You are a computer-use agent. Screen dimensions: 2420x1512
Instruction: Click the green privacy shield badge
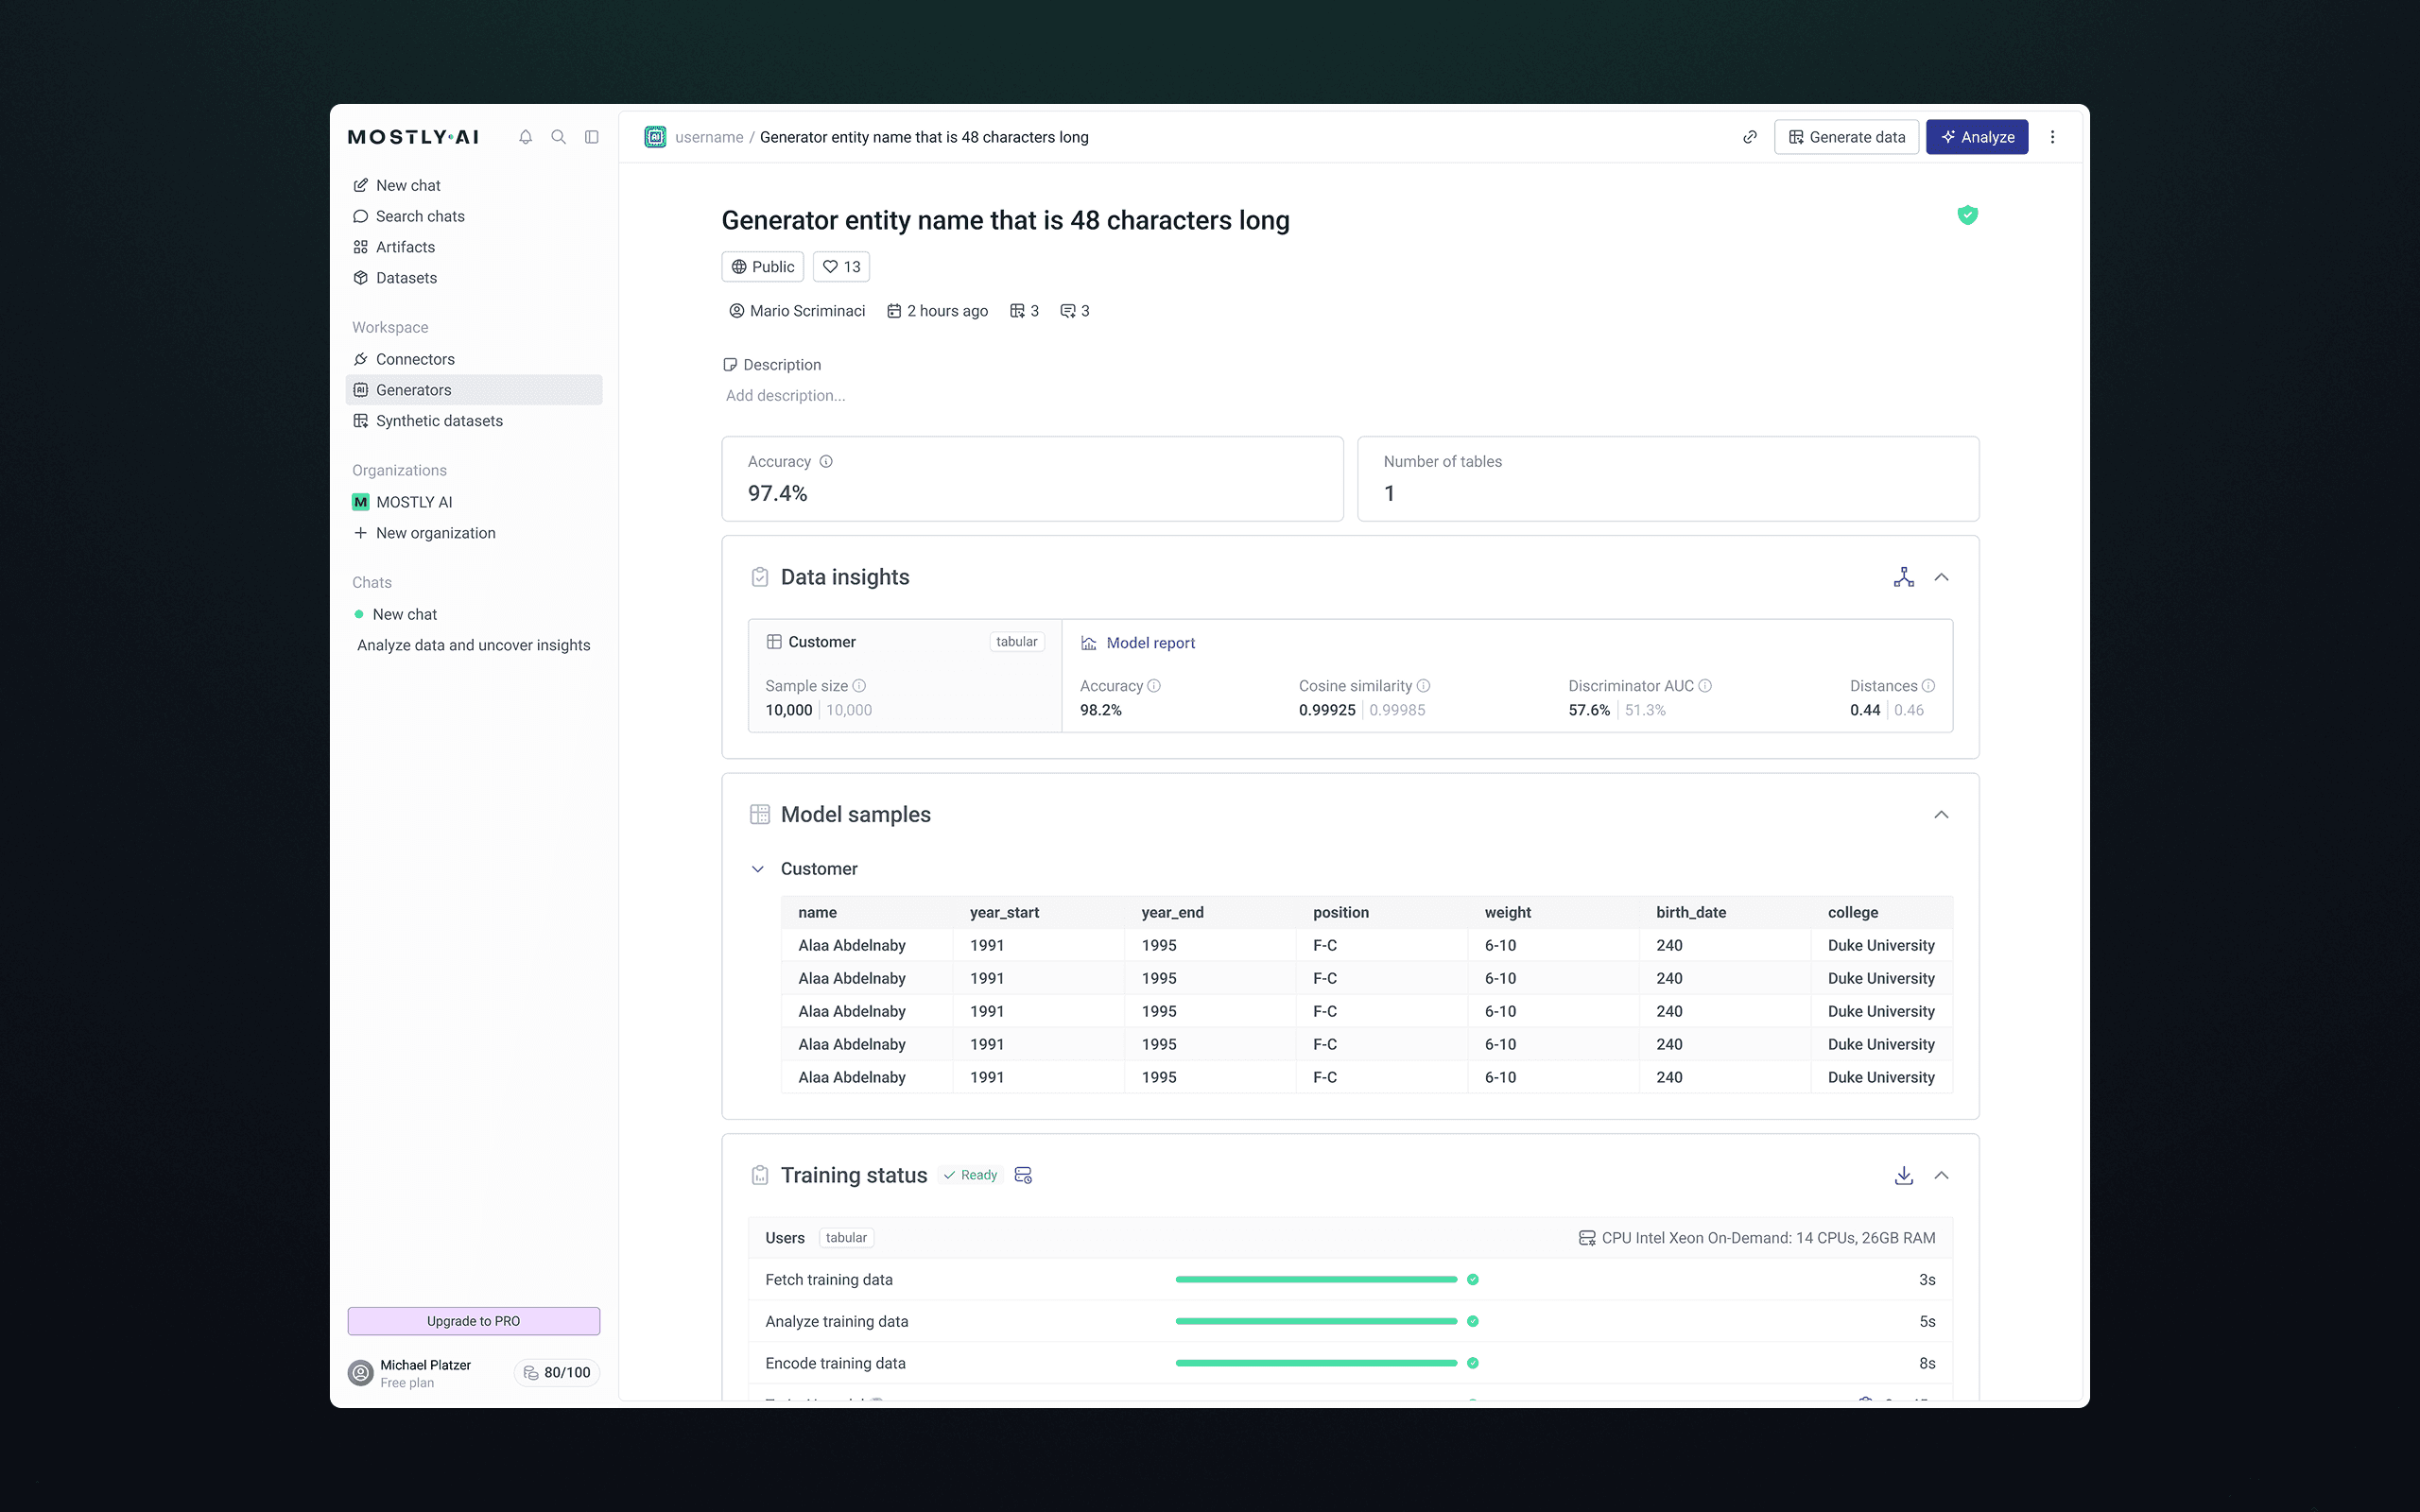(x=1967, y=215)
